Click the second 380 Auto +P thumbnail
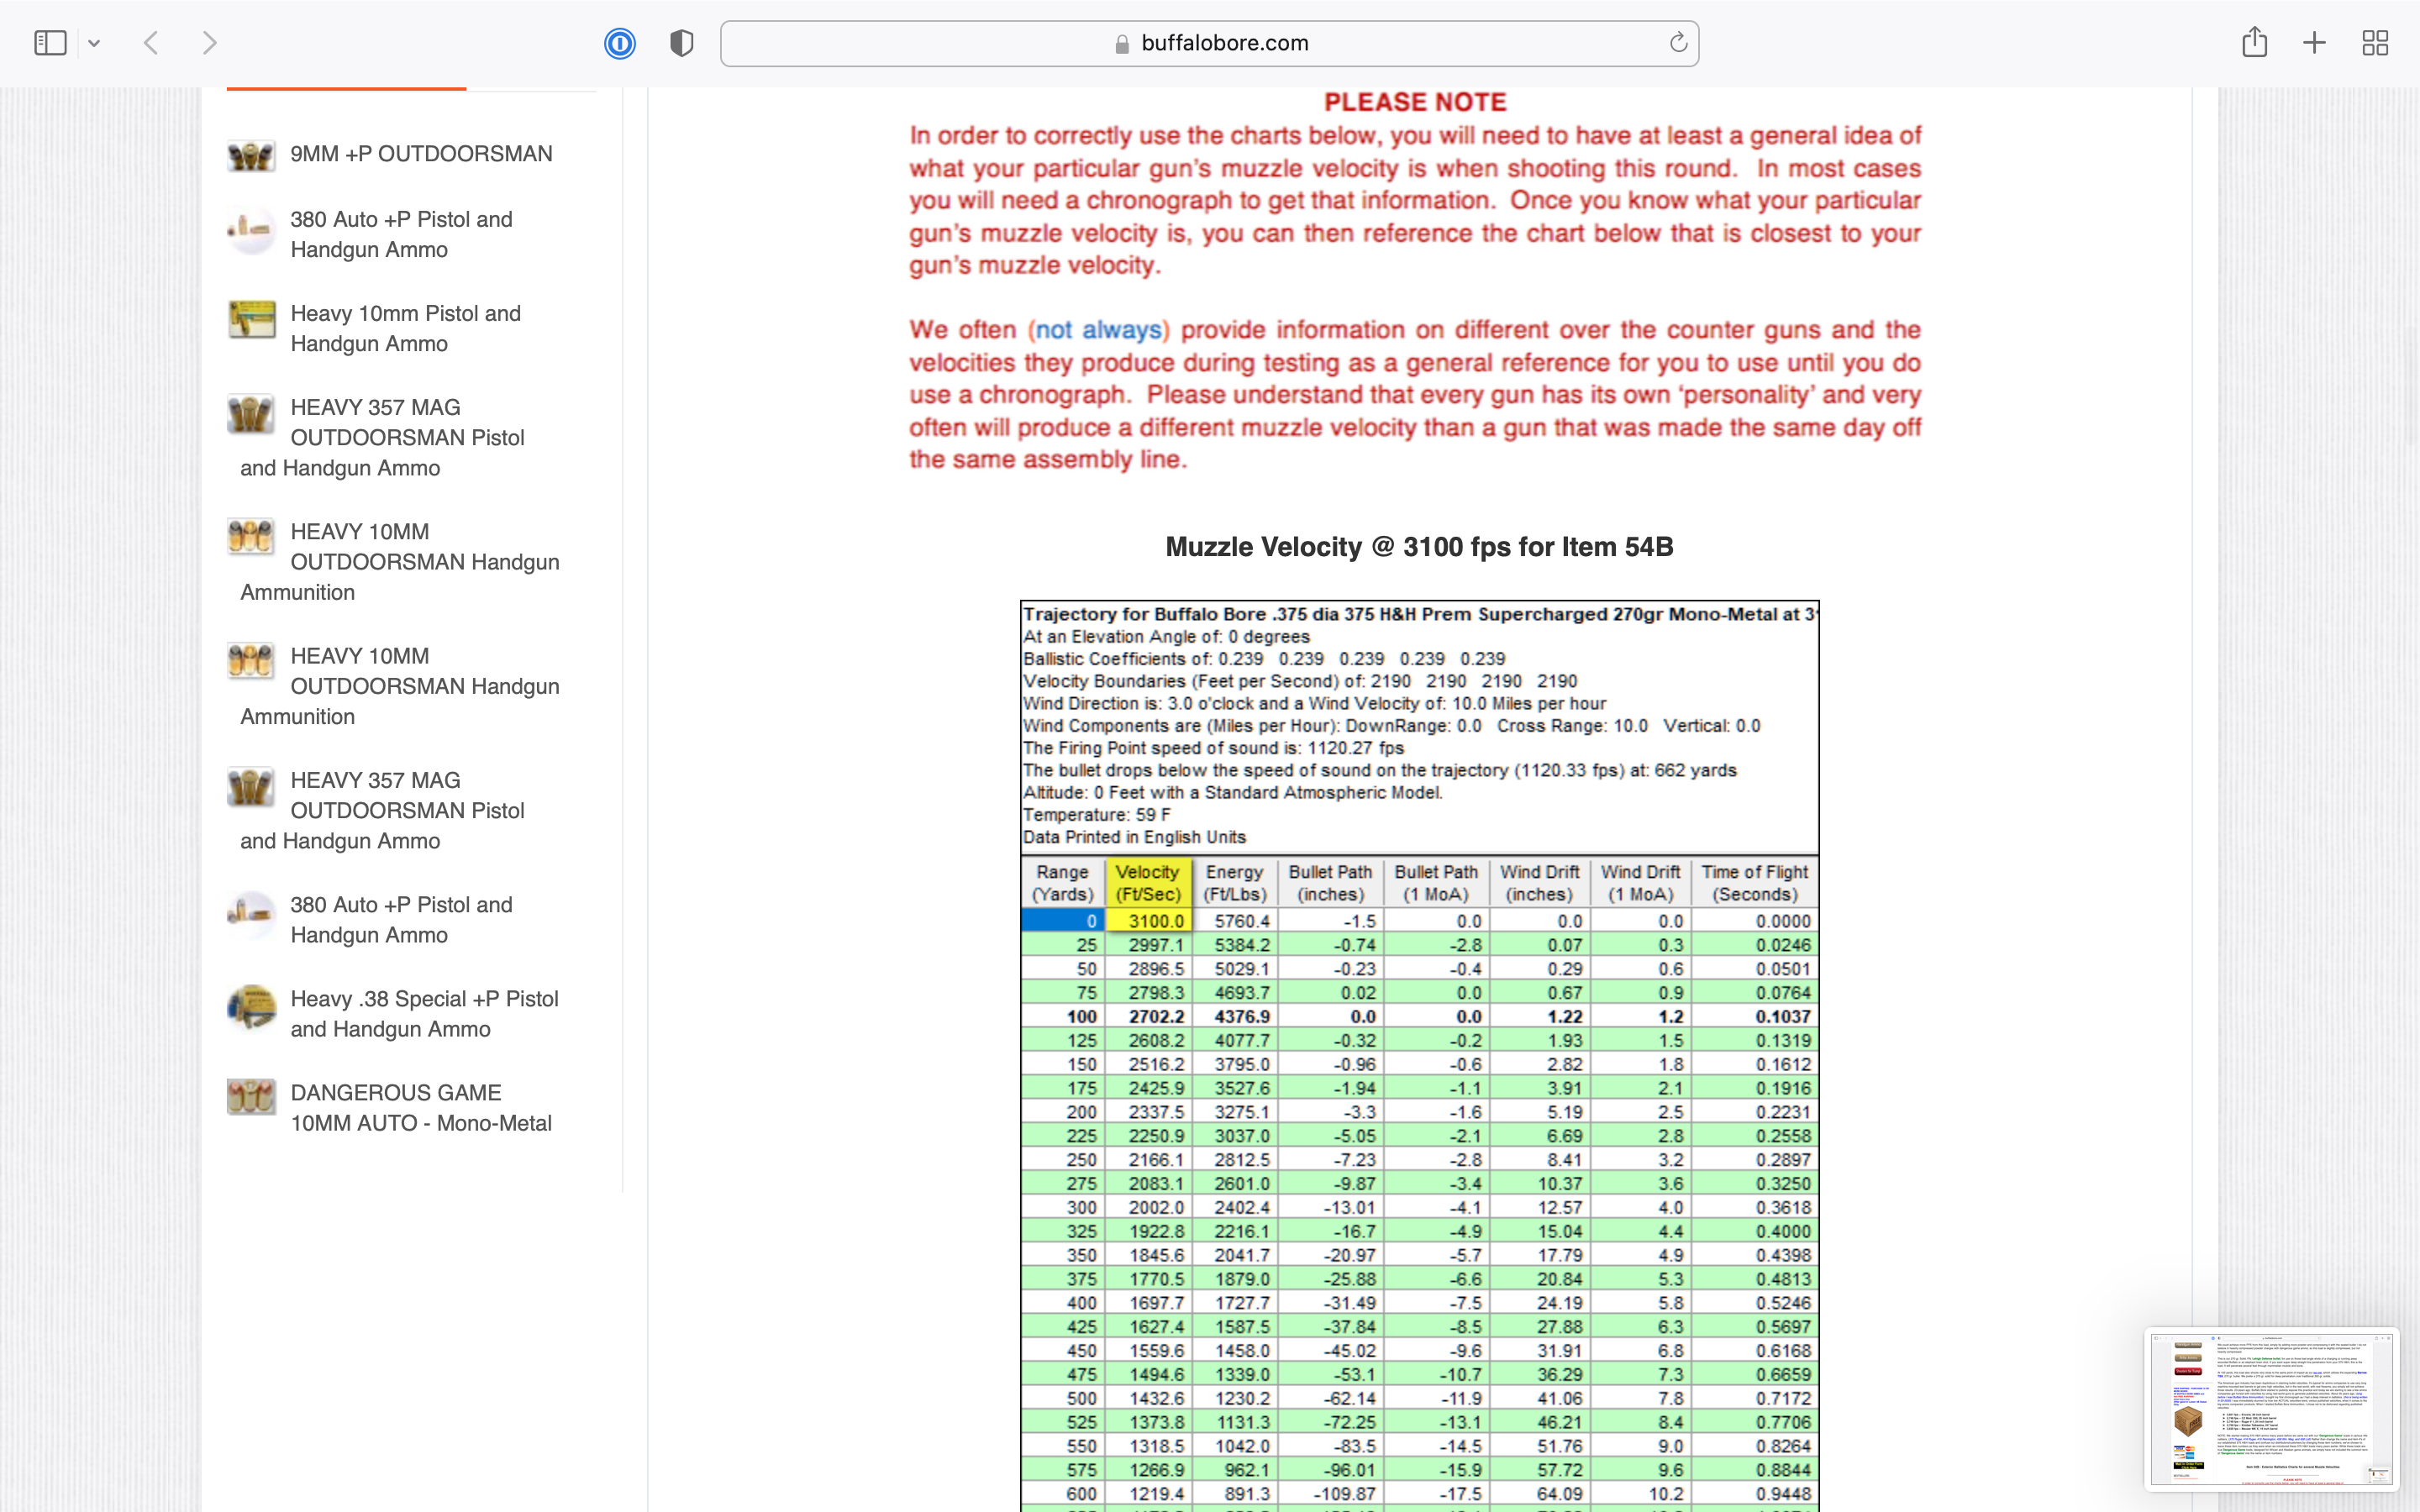Screen dimensions: 2420x1512 [251, 913]
